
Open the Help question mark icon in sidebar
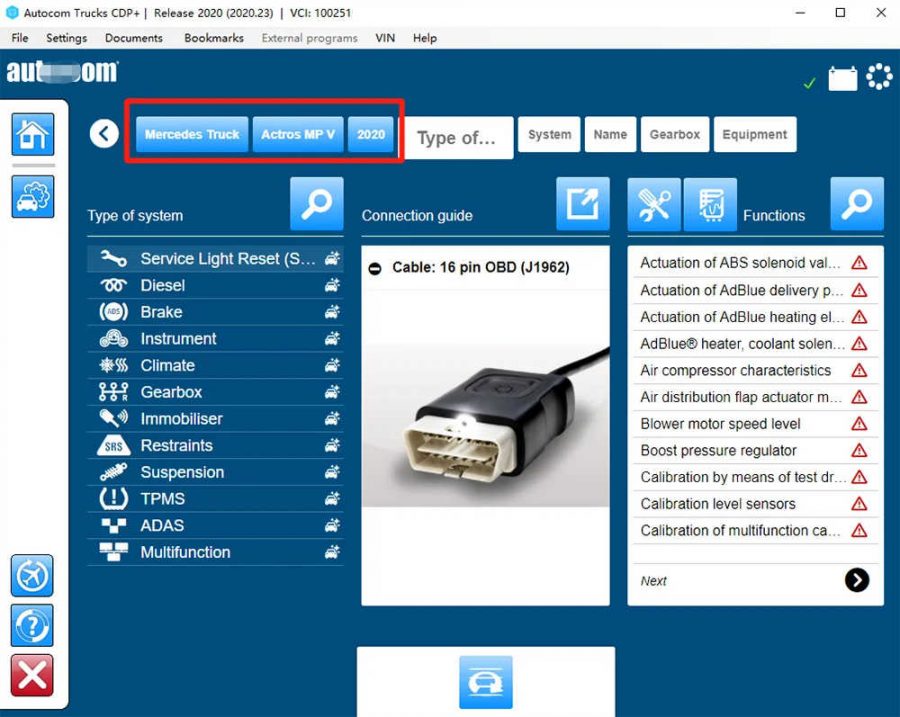(x=31, y=626)
